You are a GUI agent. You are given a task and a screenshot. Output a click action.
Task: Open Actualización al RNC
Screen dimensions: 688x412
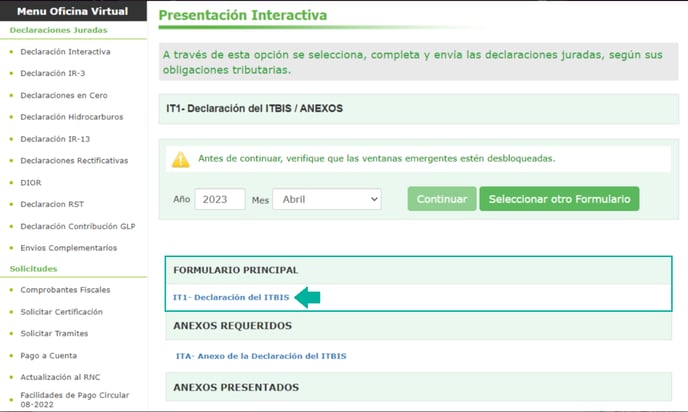pos(60,377)
